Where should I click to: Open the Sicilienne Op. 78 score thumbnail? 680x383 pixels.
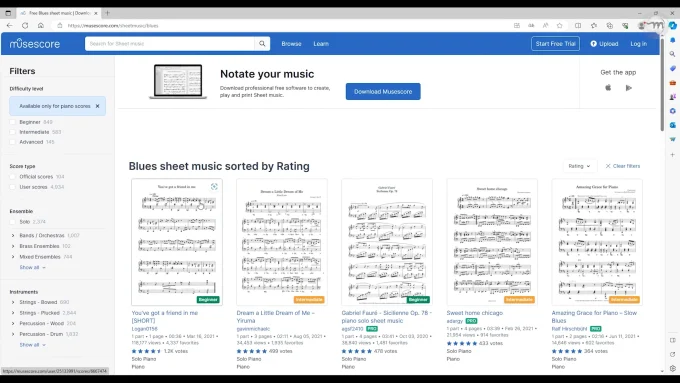pos(387,242)
